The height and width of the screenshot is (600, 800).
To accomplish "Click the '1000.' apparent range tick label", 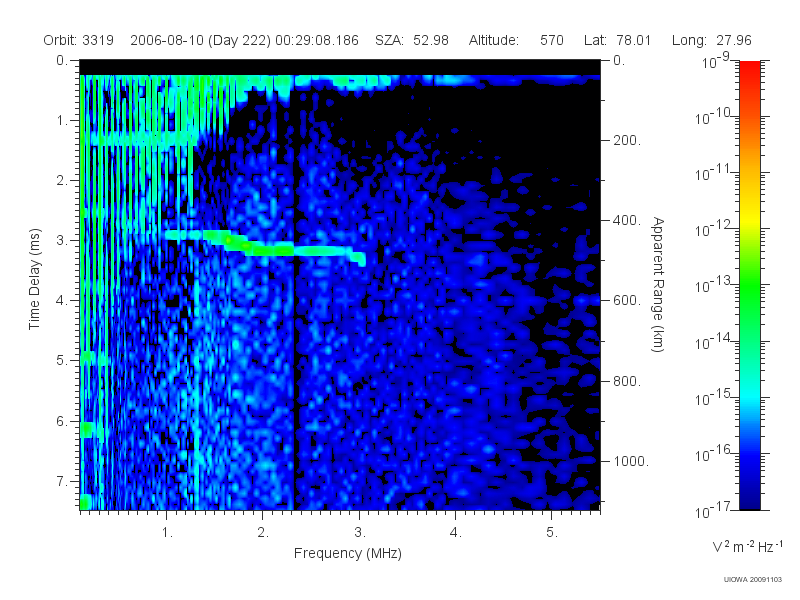I will click(x=631, y=461).
